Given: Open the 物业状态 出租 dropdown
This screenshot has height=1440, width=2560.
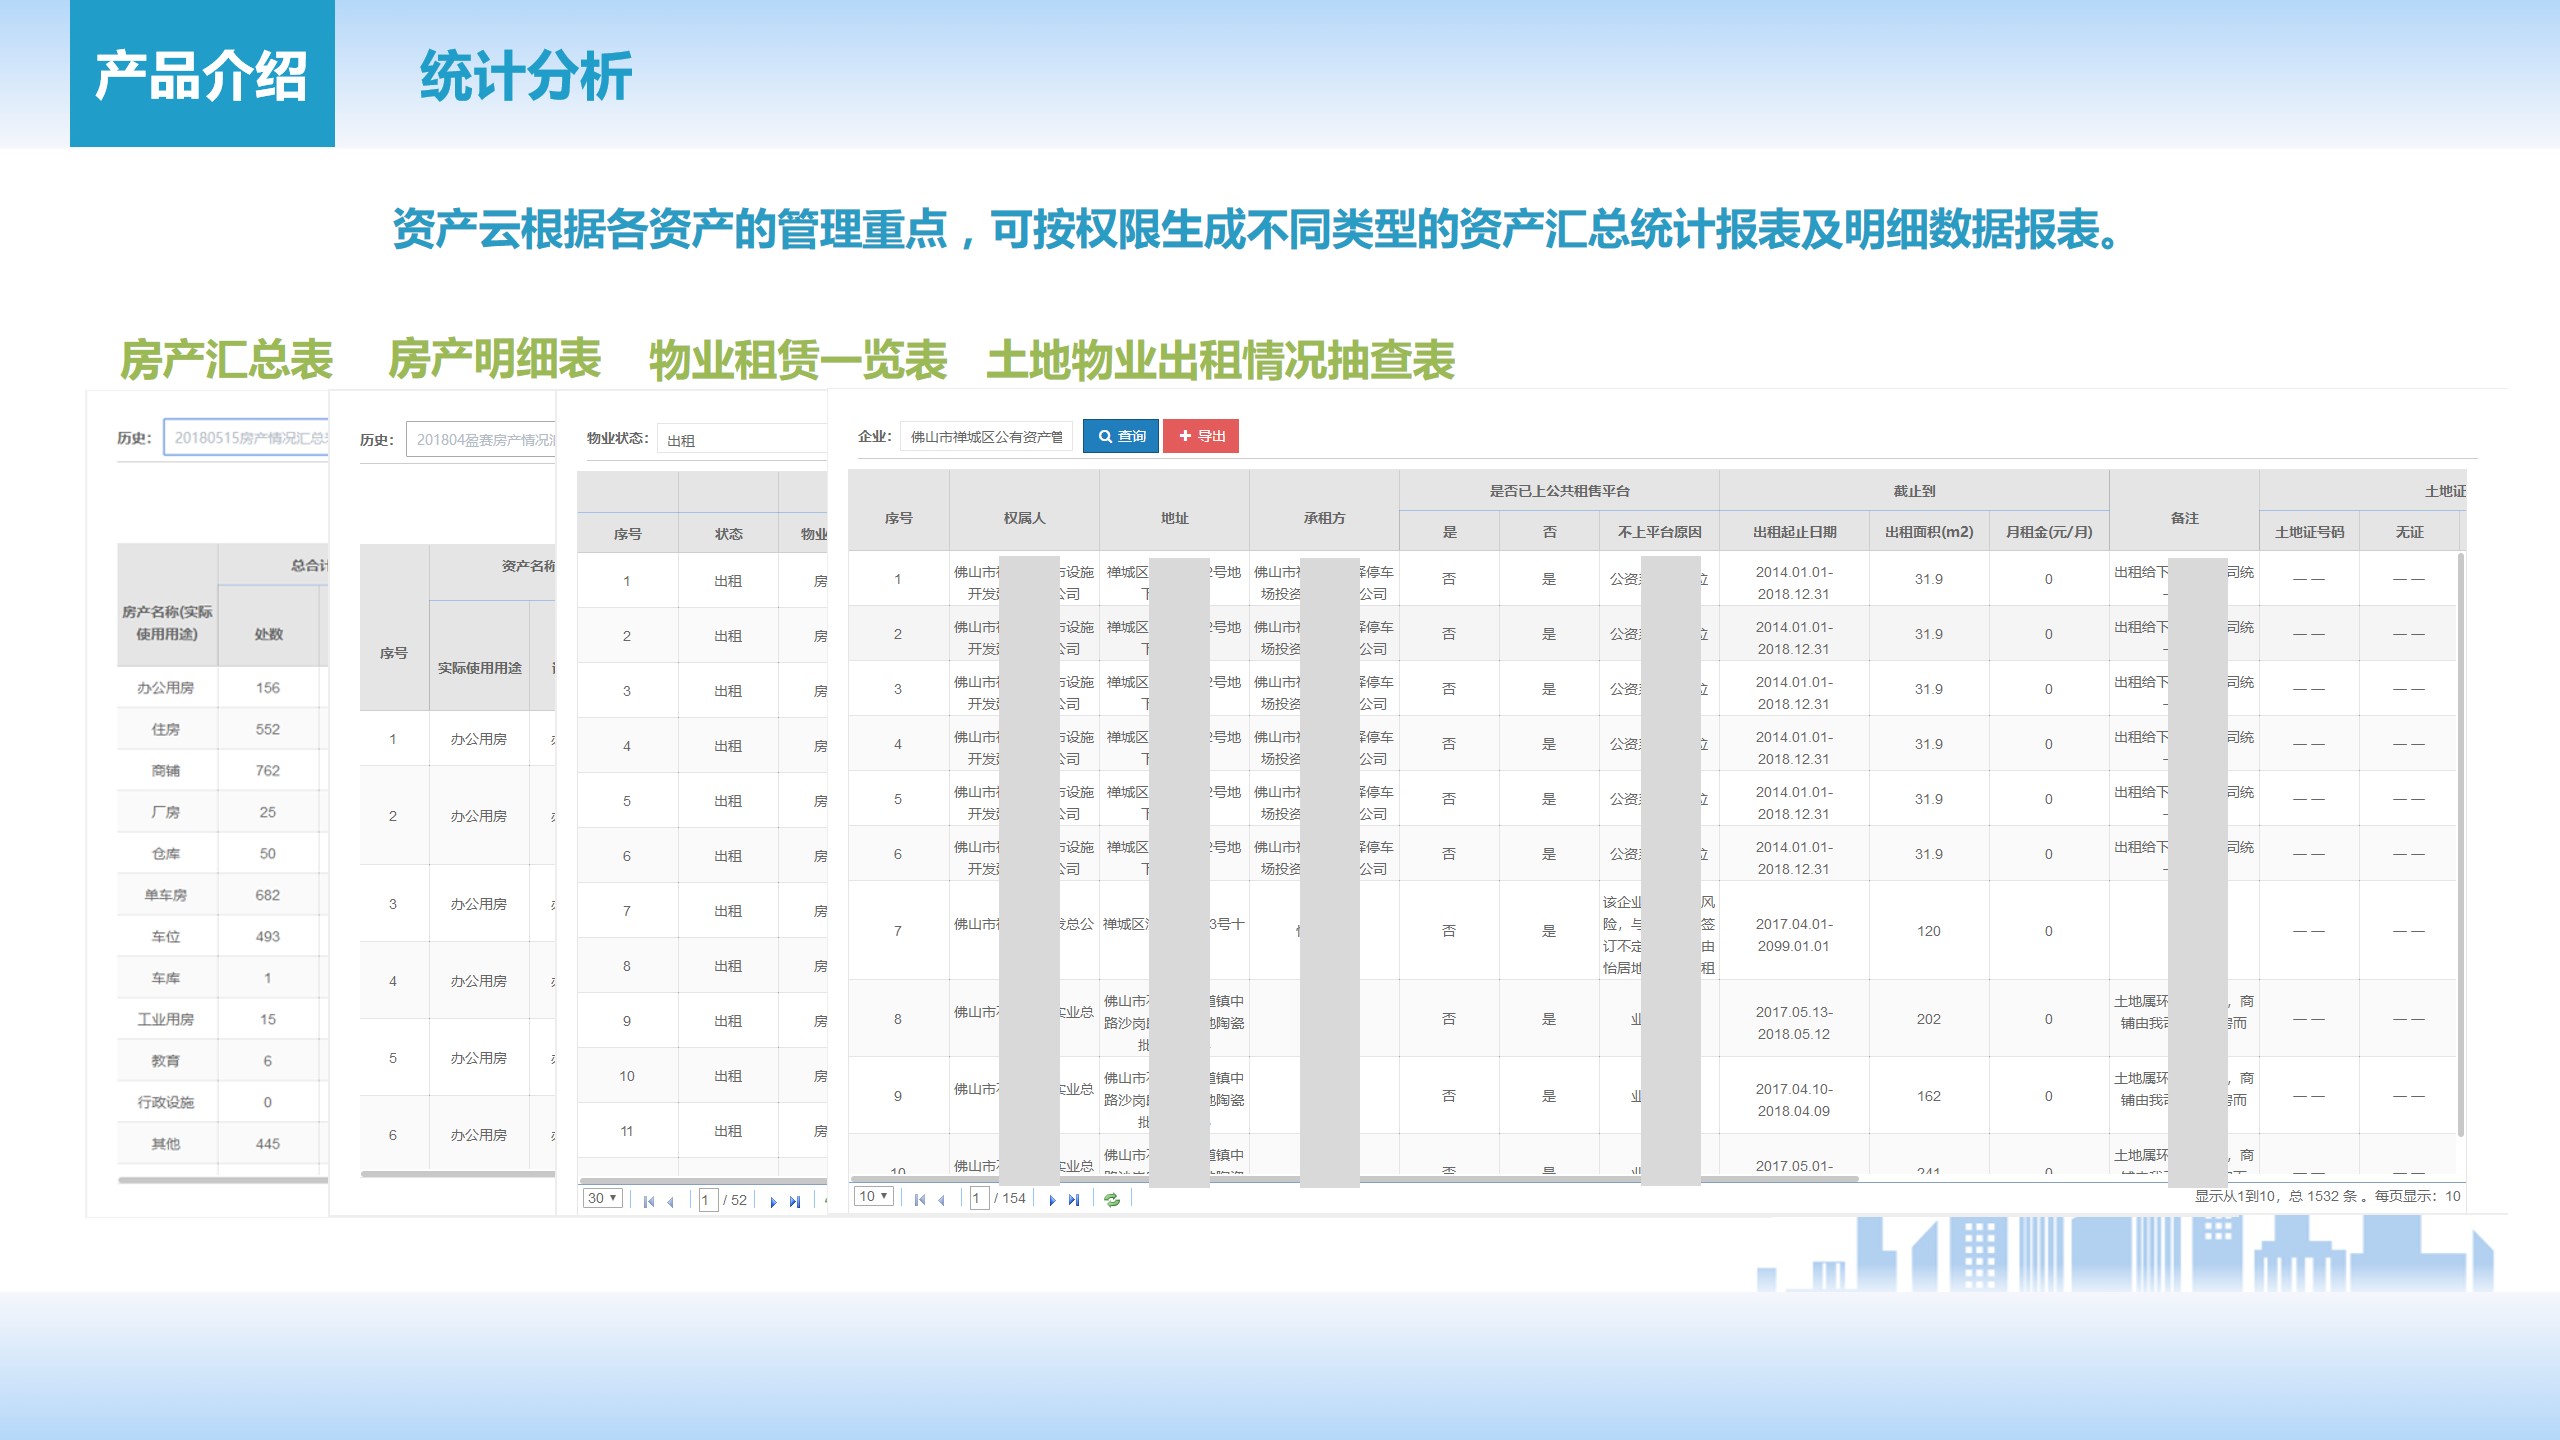Looking at the screenshot, I should point(742,440).
